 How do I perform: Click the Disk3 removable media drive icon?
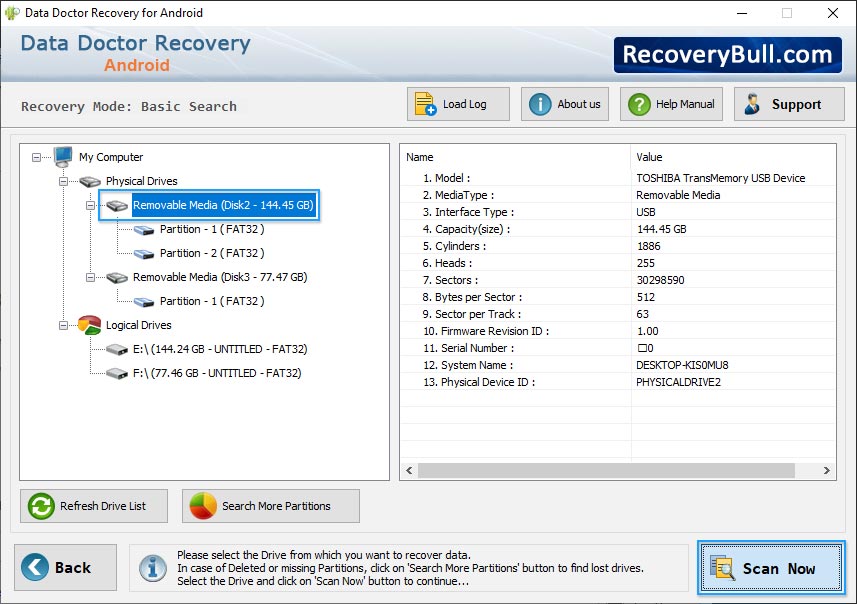pyautogui.click(x=117, y=278)
